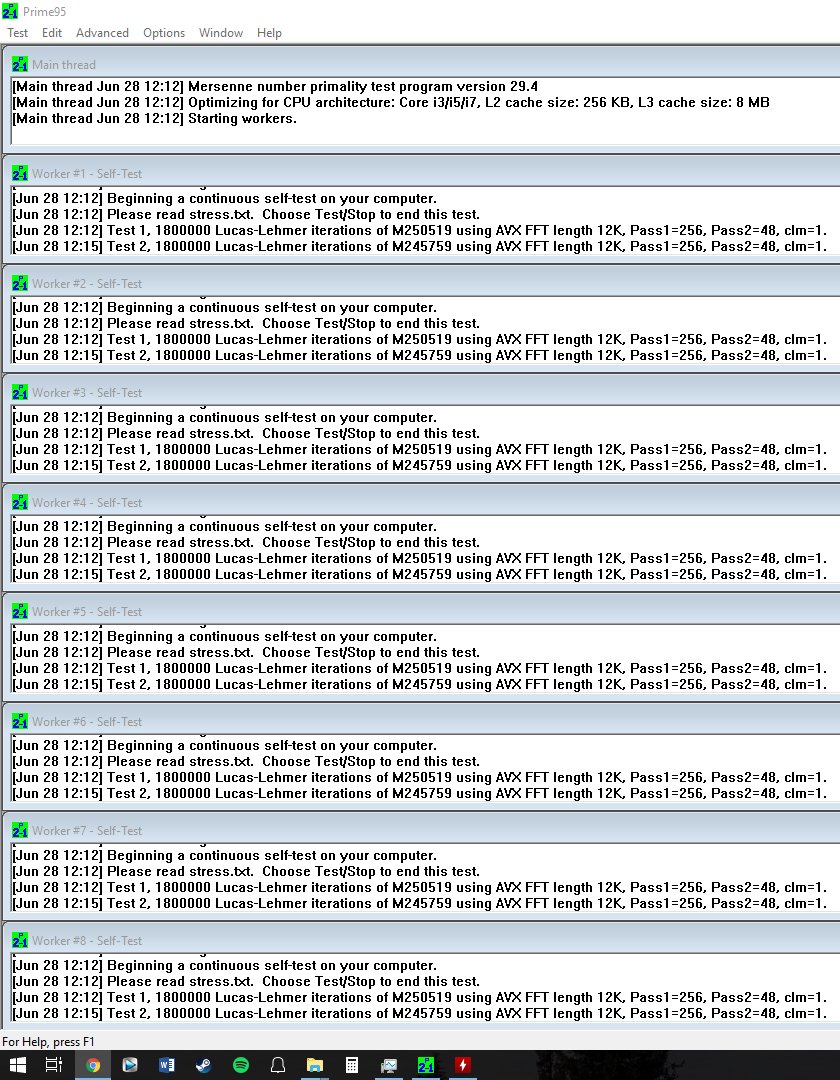Open Steam from taskbar
Screen dimensions: 840x1080
click(x=204, y=1065)
